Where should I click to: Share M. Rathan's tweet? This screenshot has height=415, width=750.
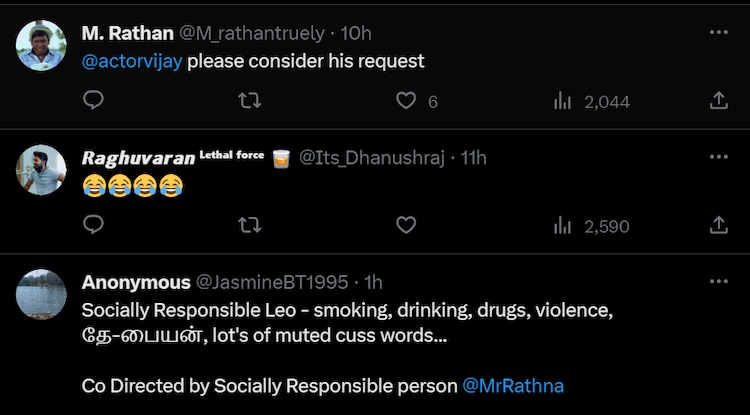tap(718, 100)
